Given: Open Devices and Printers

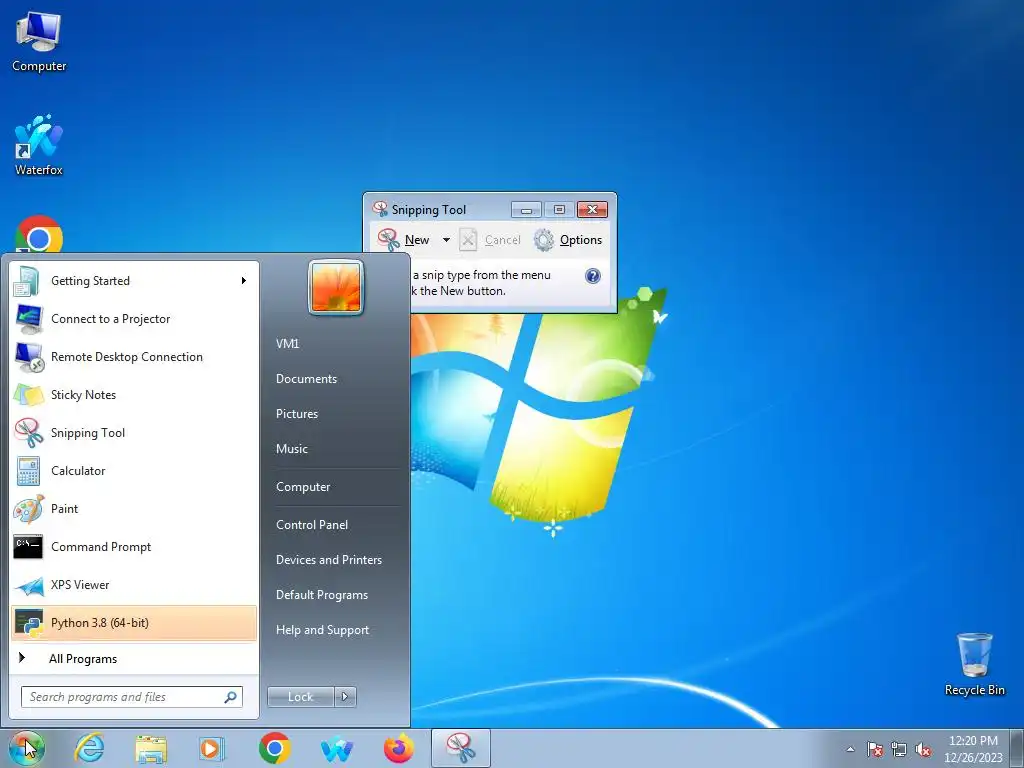Looking at the screenshot, I should click(328, 560).
